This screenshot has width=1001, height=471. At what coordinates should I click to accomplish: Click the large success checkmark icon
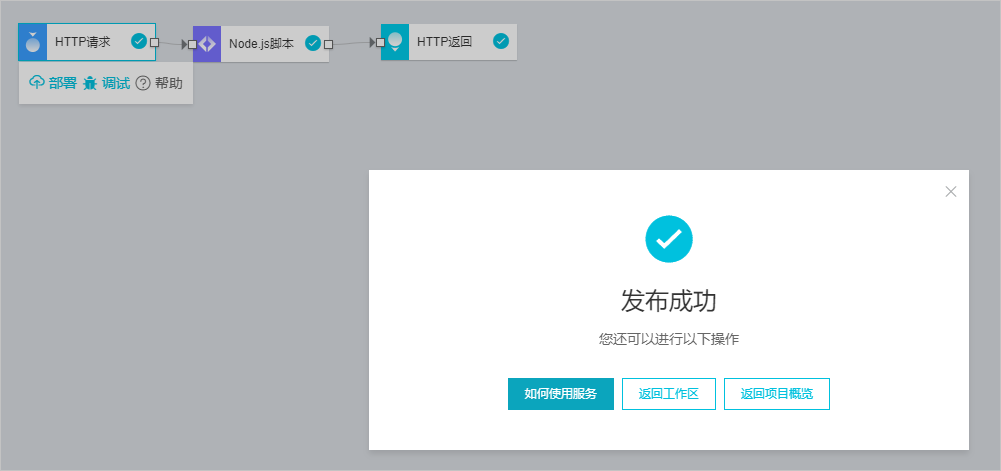[x=668, y=239]
